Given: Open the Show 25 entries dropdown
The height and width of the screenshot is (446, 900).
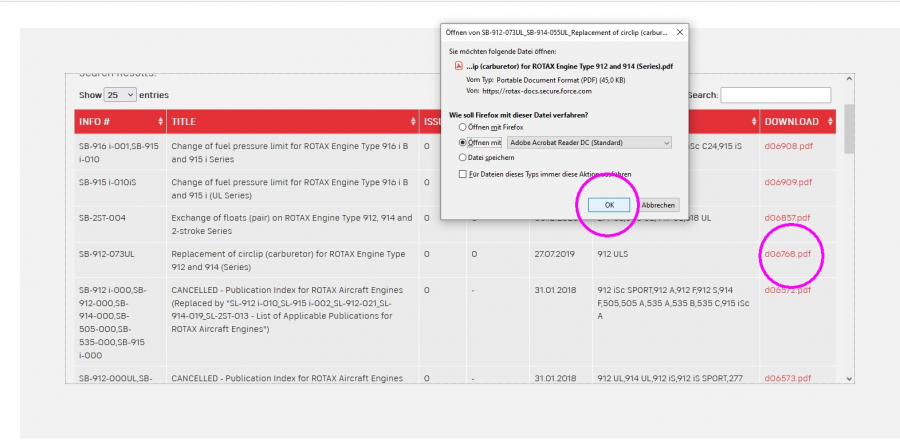Looking at the screenshot, I should coord(119,95).
